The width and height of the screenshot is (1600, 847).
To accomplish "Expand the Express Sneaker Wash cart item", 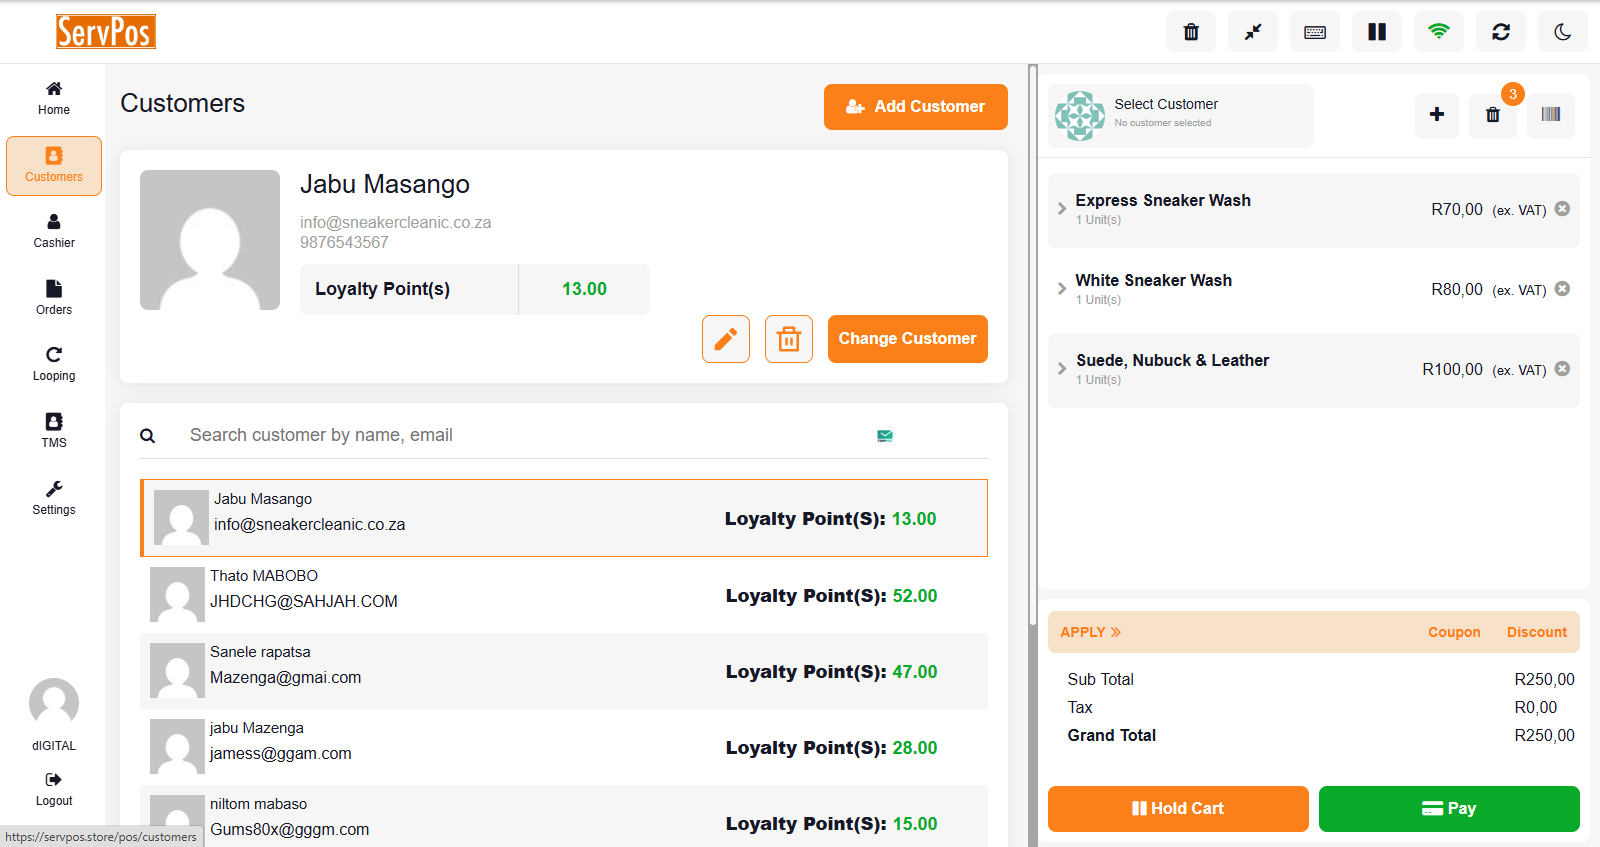I will [x=1062, y=209].
